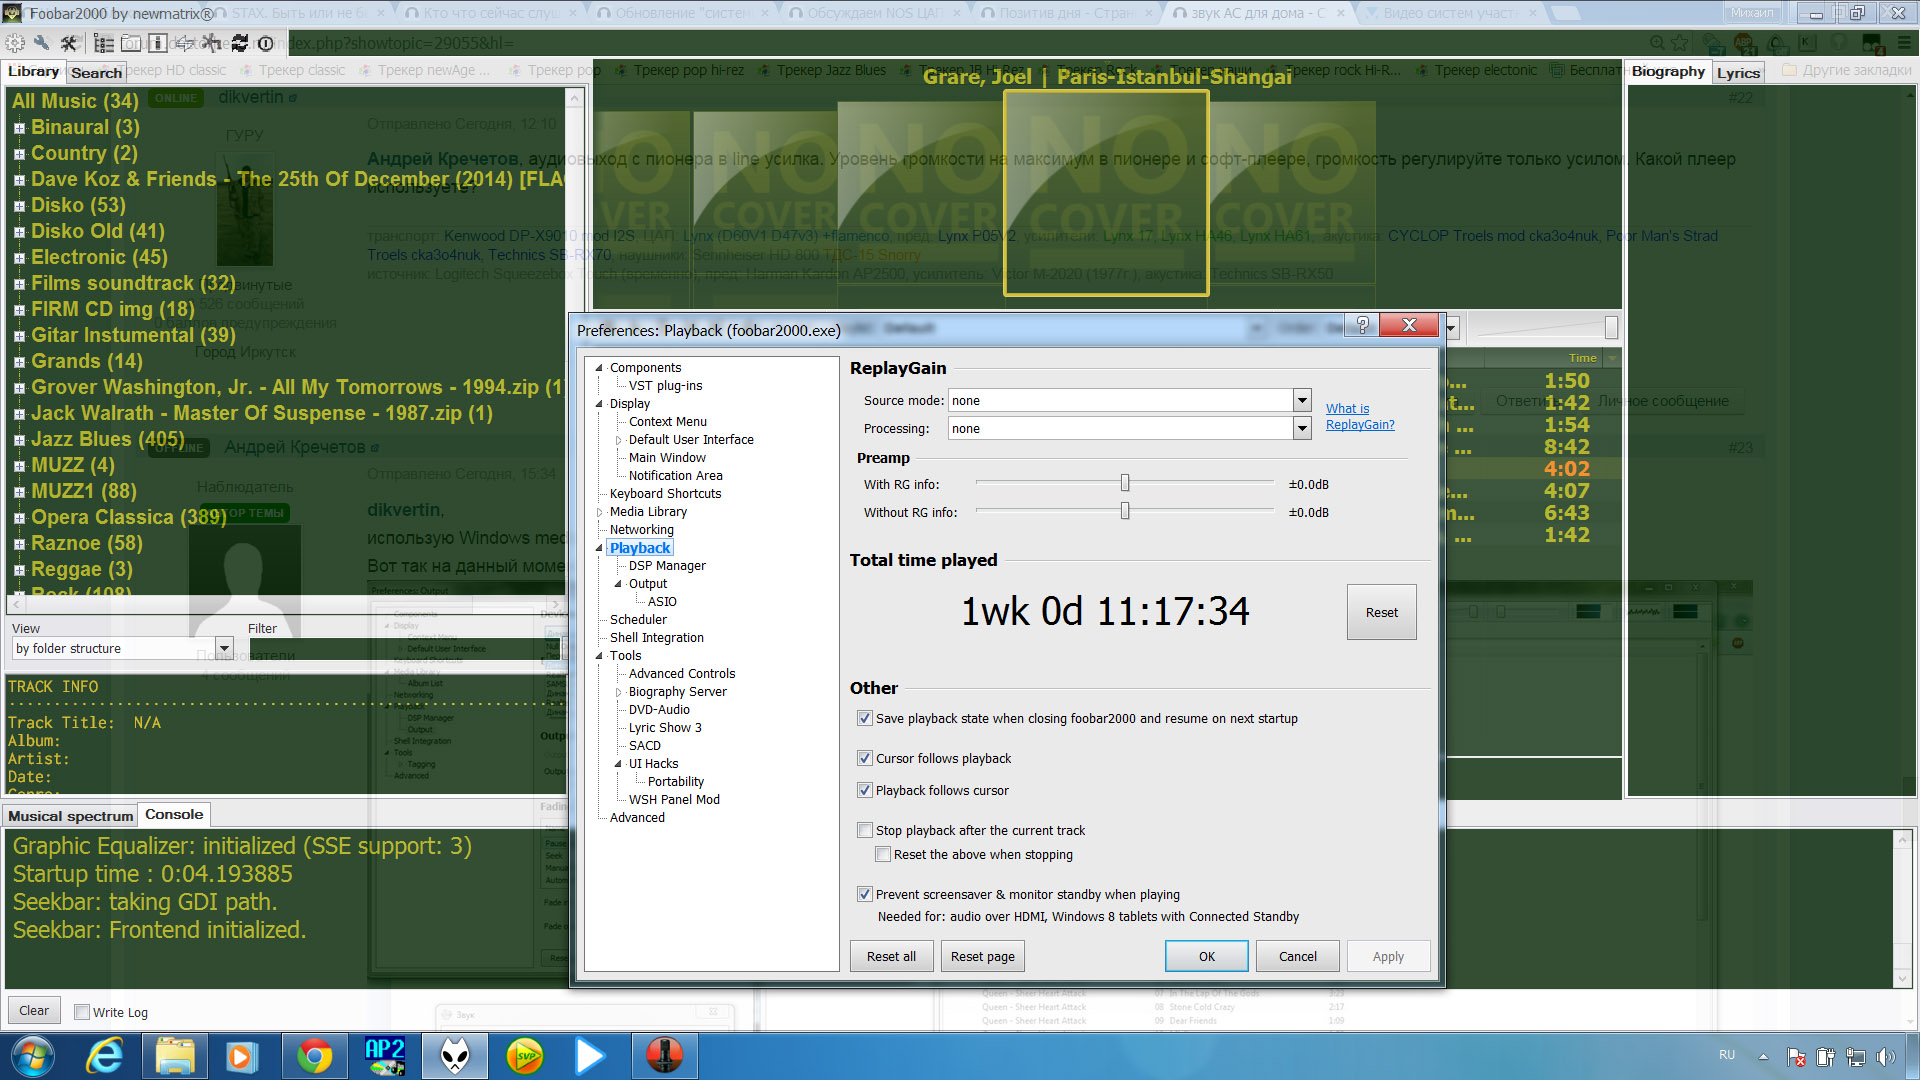Select ASIO under Output
Viewport: 1920px width, 1080px height.
tap(662, 602)
